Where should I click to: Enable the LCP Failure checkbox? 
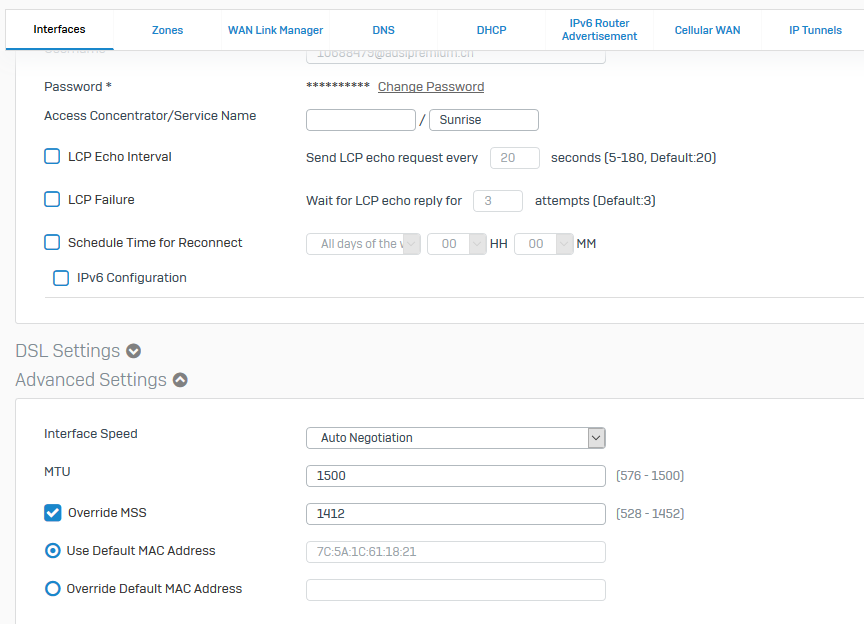(53, 200)
